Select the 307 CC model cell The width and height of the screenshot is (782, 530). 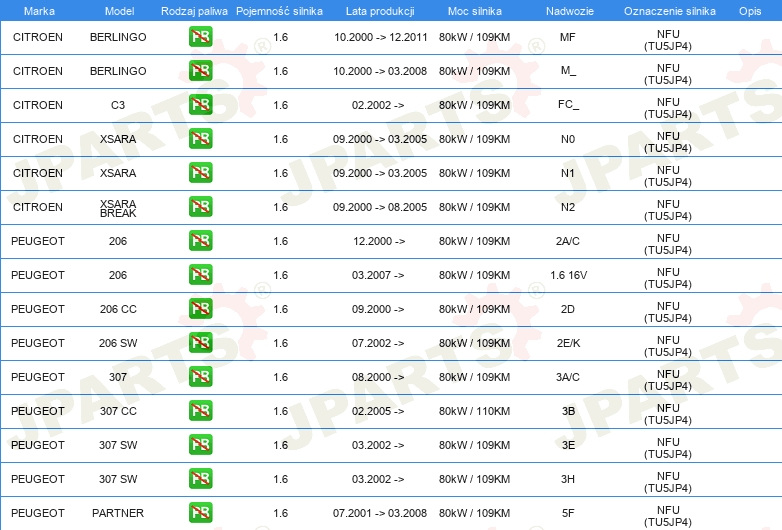pyautogui.click(x=118, y=411)
